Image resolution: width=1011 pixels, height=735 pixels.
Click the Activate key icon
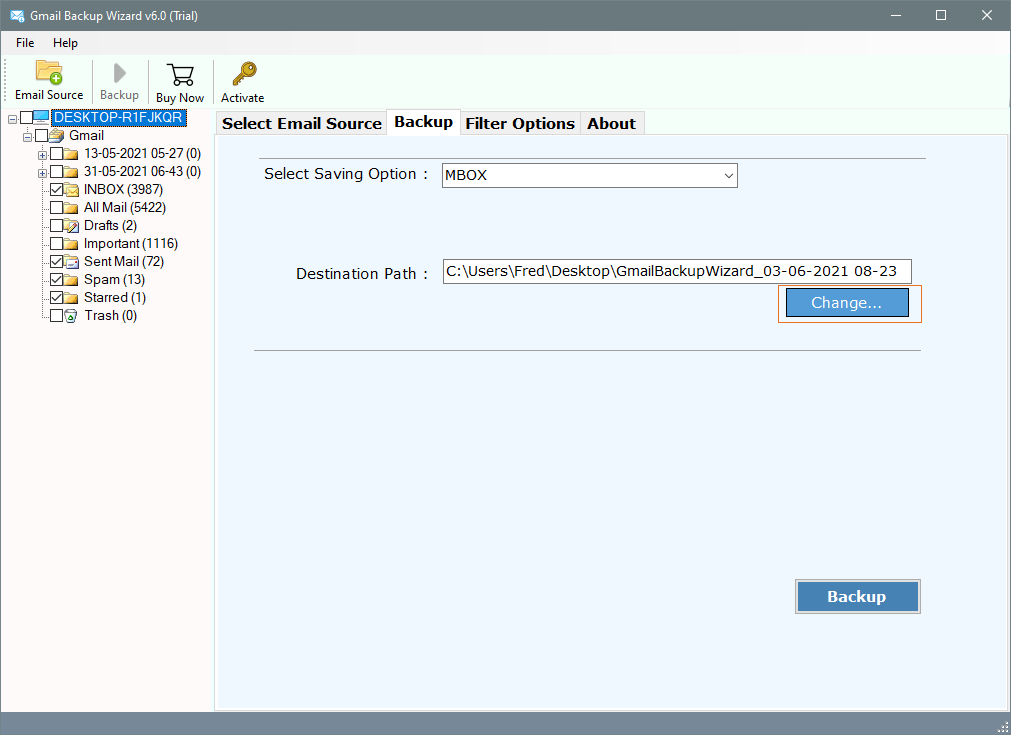coord(243,74)
